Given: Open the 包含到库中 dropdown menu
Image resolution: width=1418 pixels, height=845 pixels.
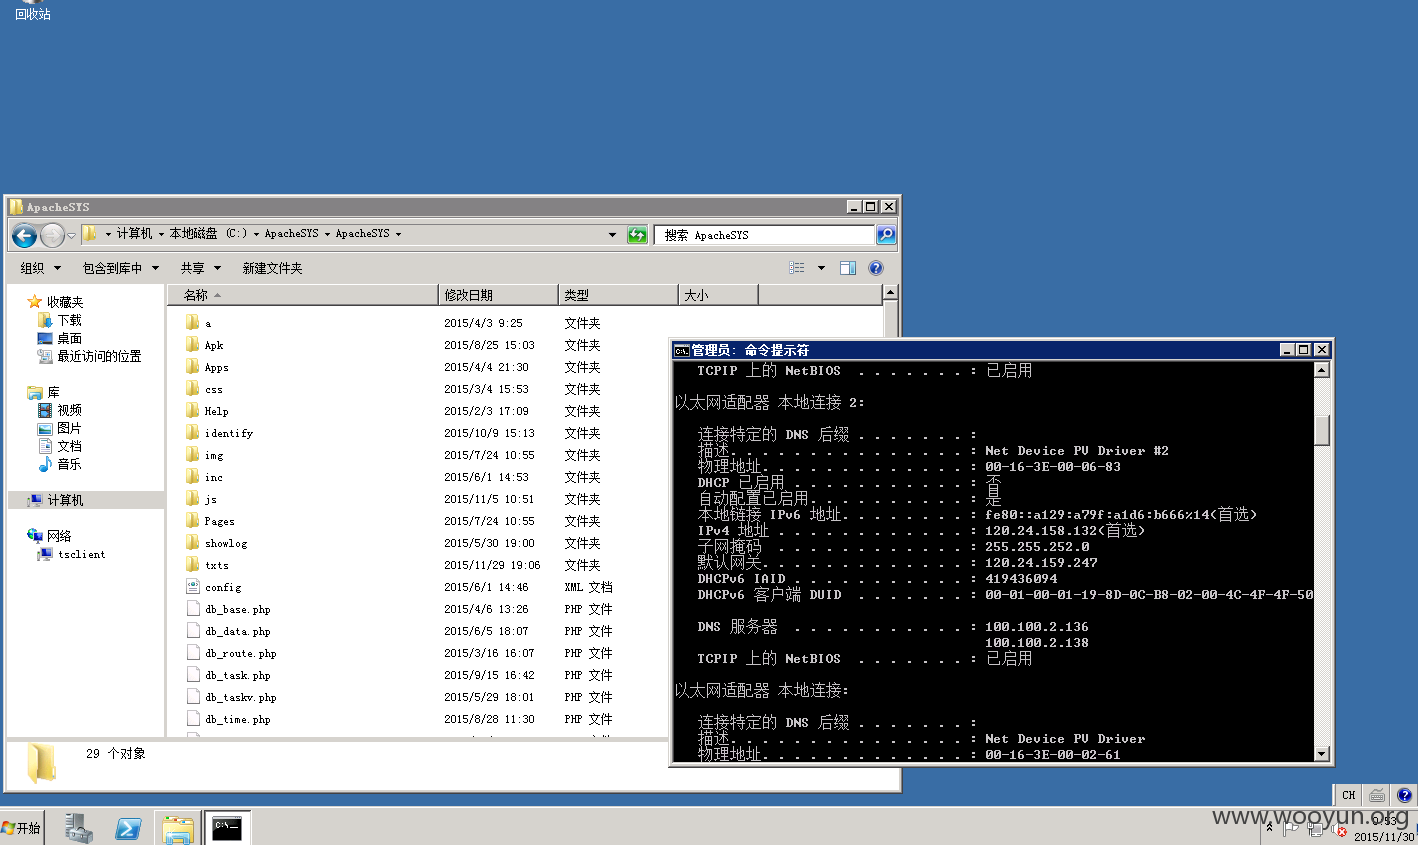Looking at the screenshot, I should pos(121,268).
